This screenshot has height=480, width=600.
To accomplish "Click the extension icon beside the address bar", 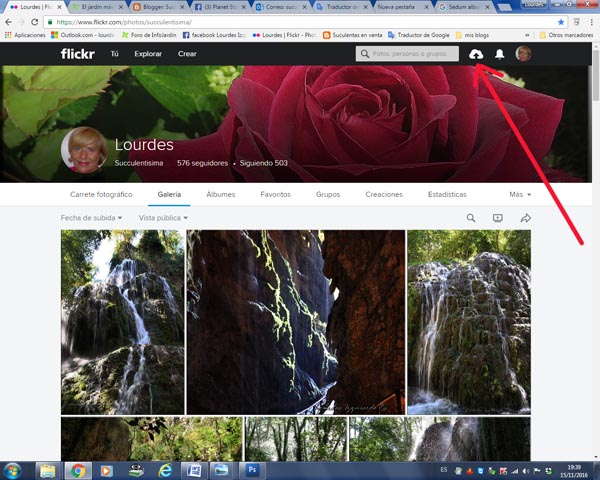I will [576, 22].
